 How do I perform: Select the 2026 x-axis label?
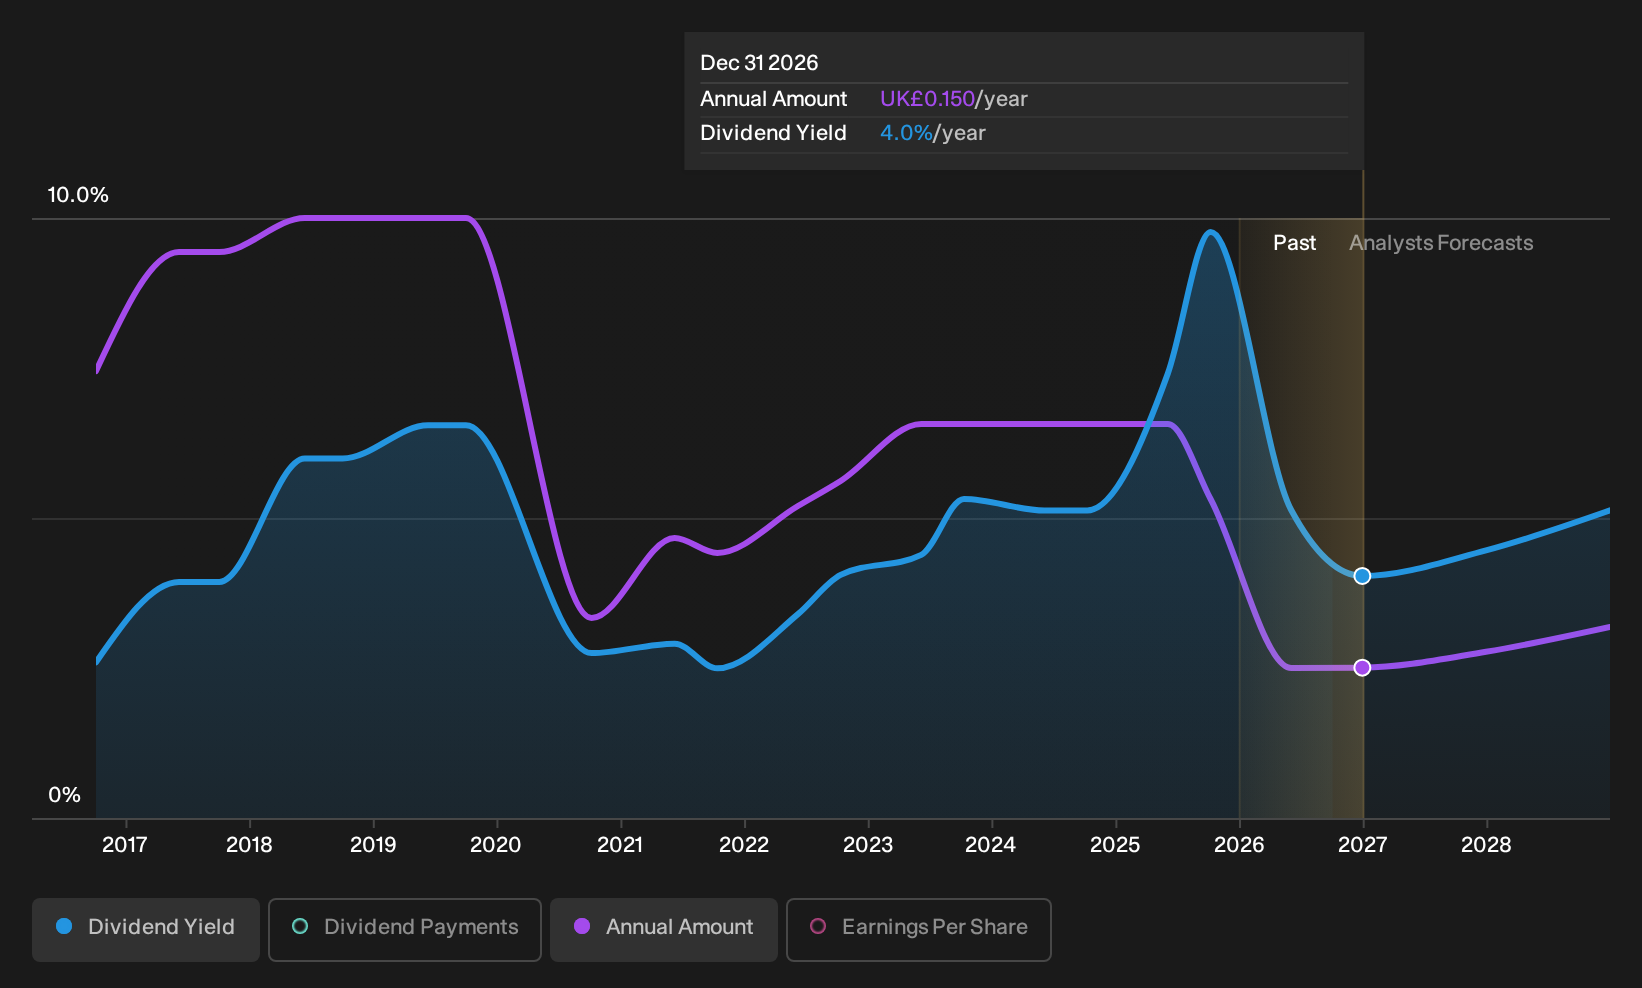point(1239,845)
